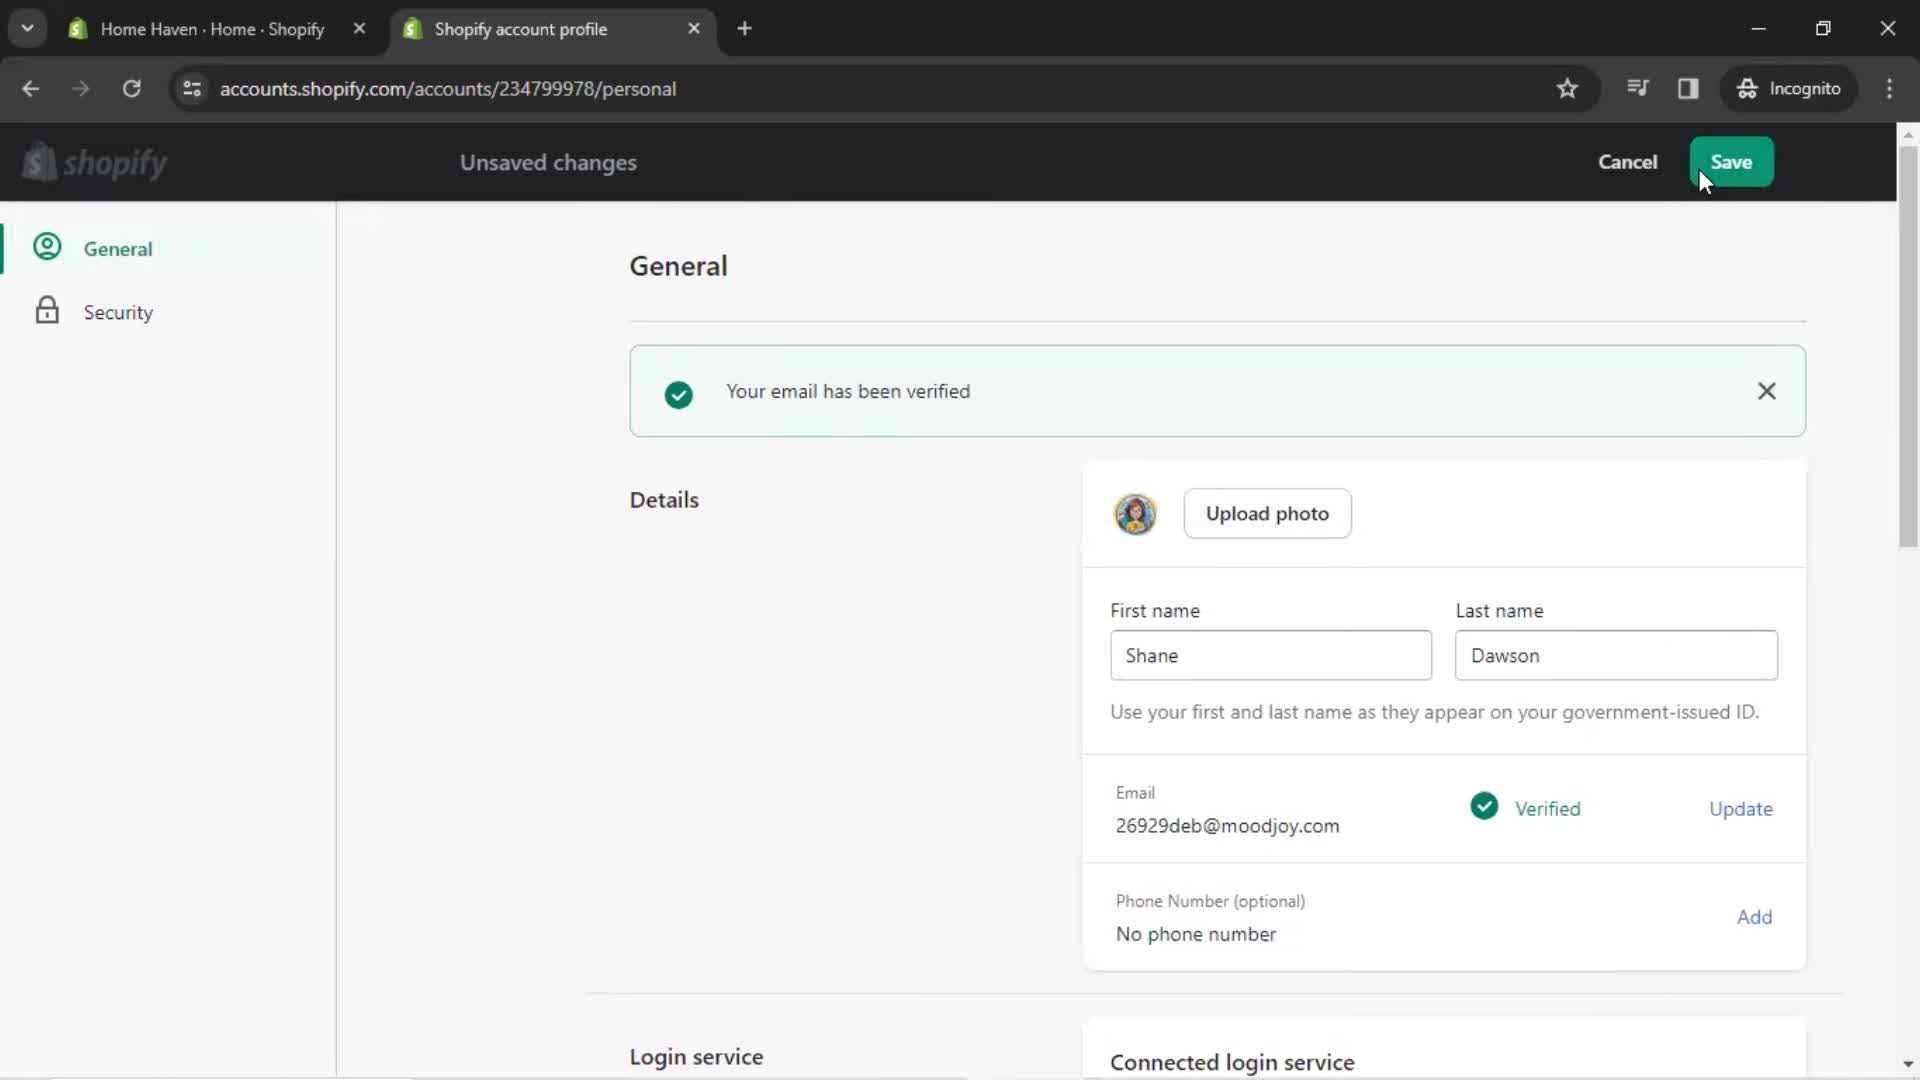Screen dimensions: 1920x1080
Task: Click the 'Connected login service' heading
Action: pos(1232,1062)
